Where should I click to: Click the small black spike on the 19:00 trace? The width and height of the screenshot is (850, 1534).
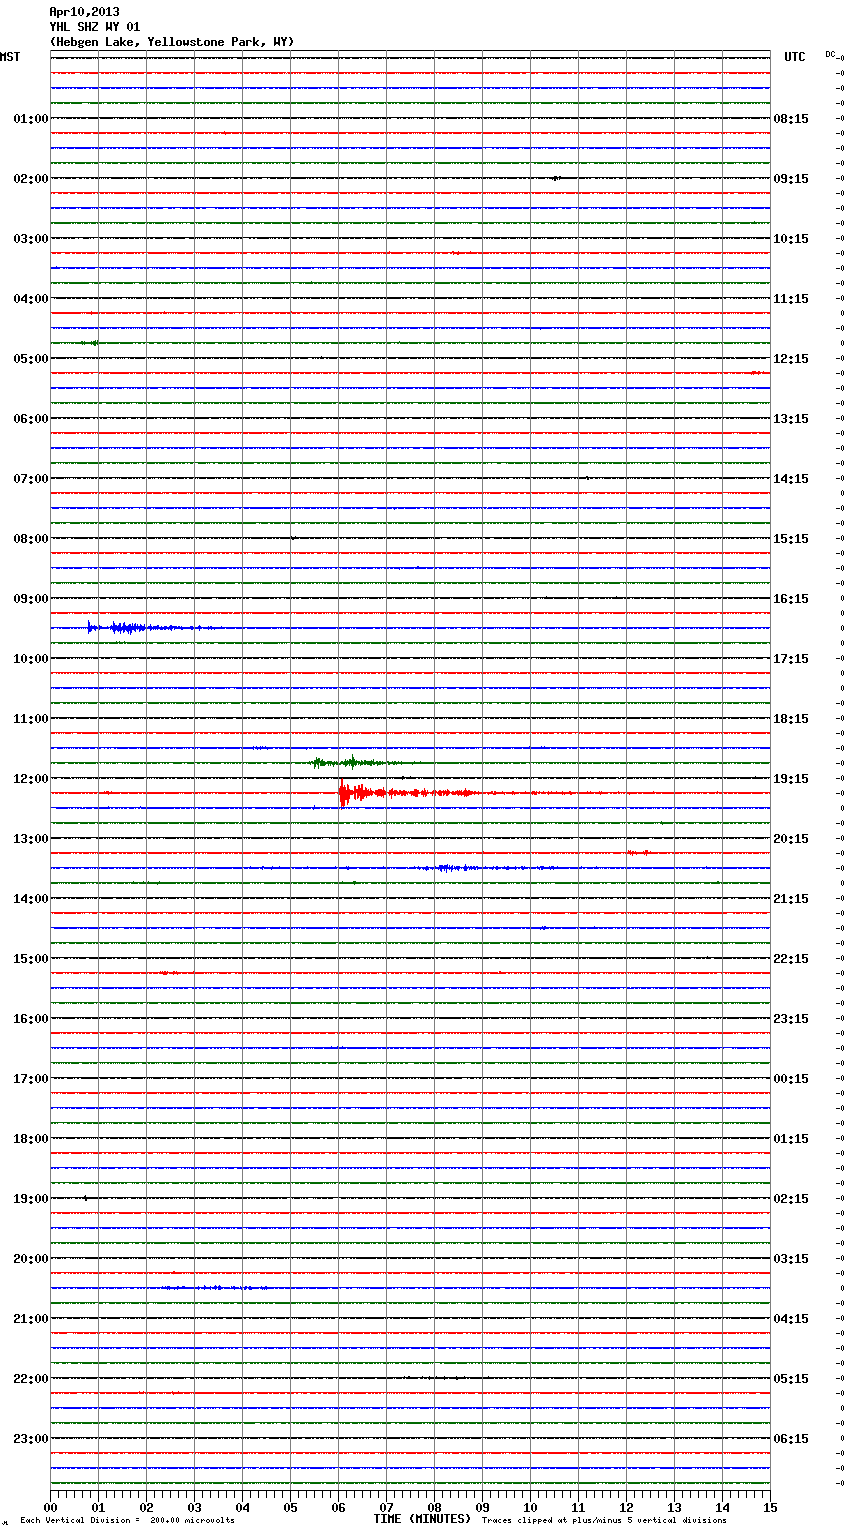tap(85, 1197)
